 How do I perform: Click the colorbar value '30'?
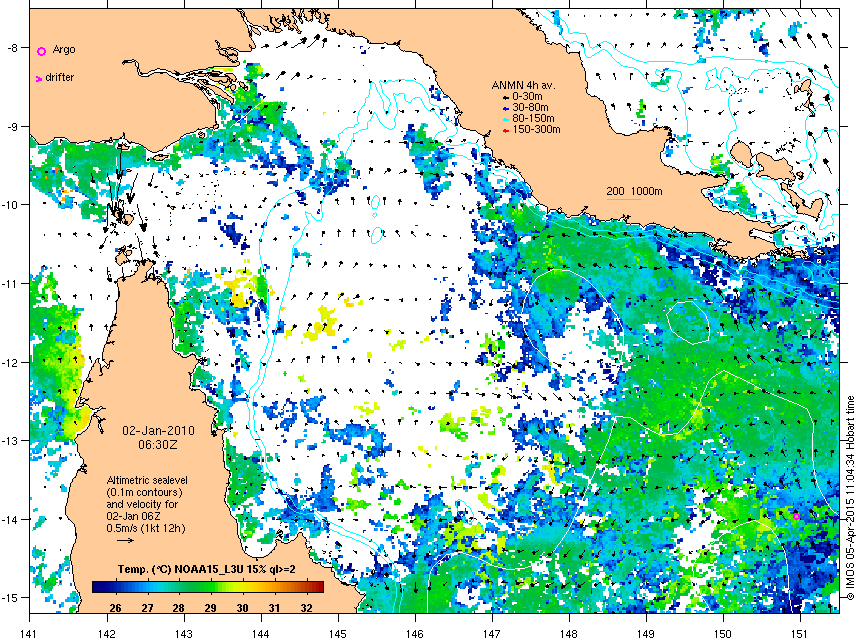click(242, 608)
